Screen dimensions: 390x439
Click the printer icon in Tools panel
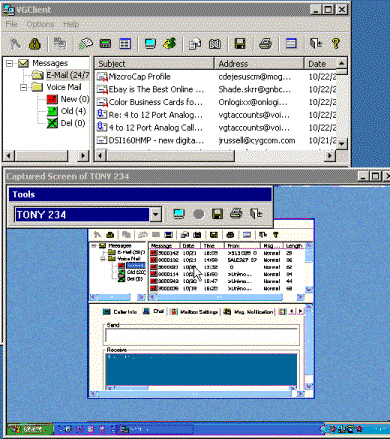236,214
